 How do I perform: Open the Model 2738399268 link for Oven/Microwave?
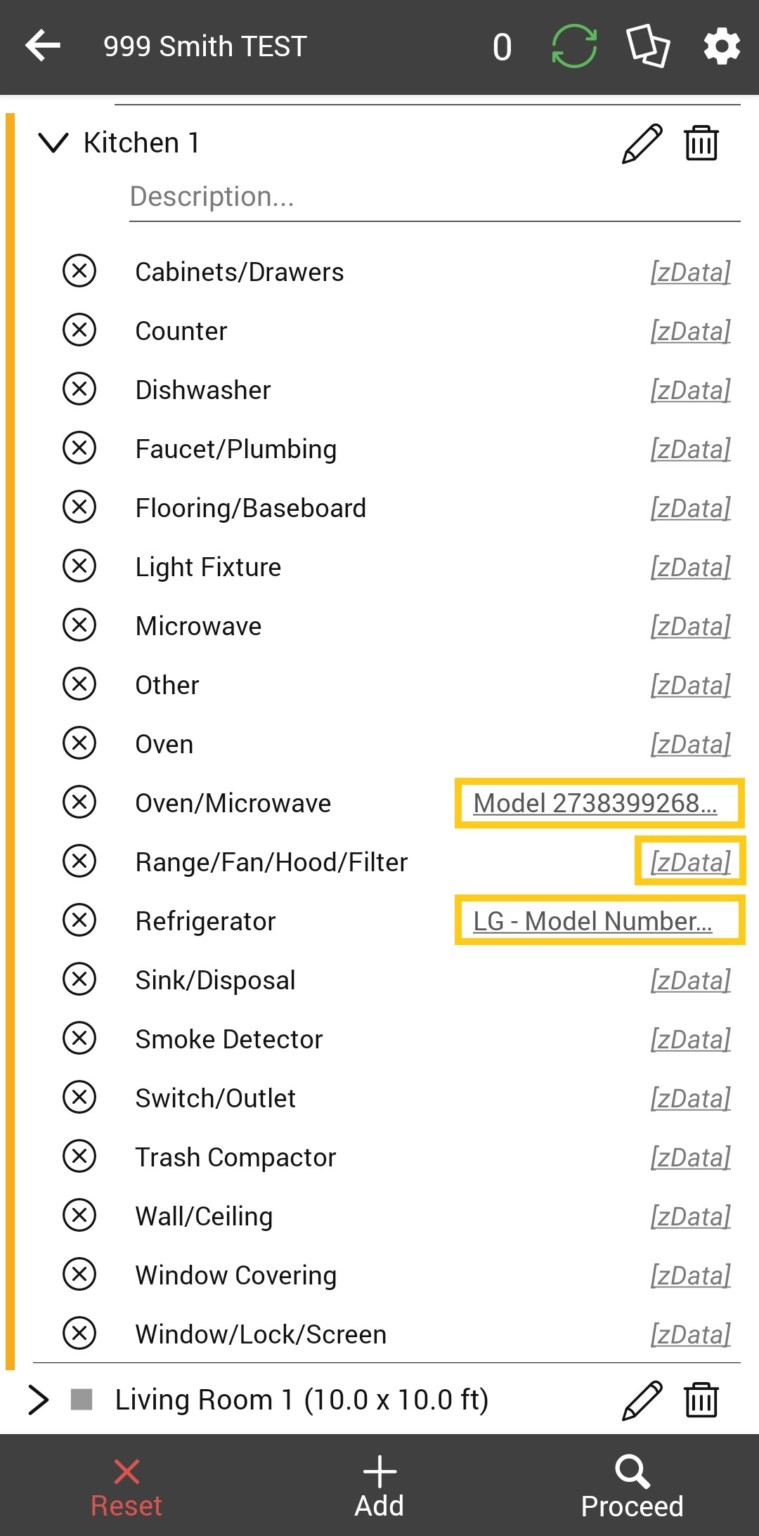(x=598, y=803)
